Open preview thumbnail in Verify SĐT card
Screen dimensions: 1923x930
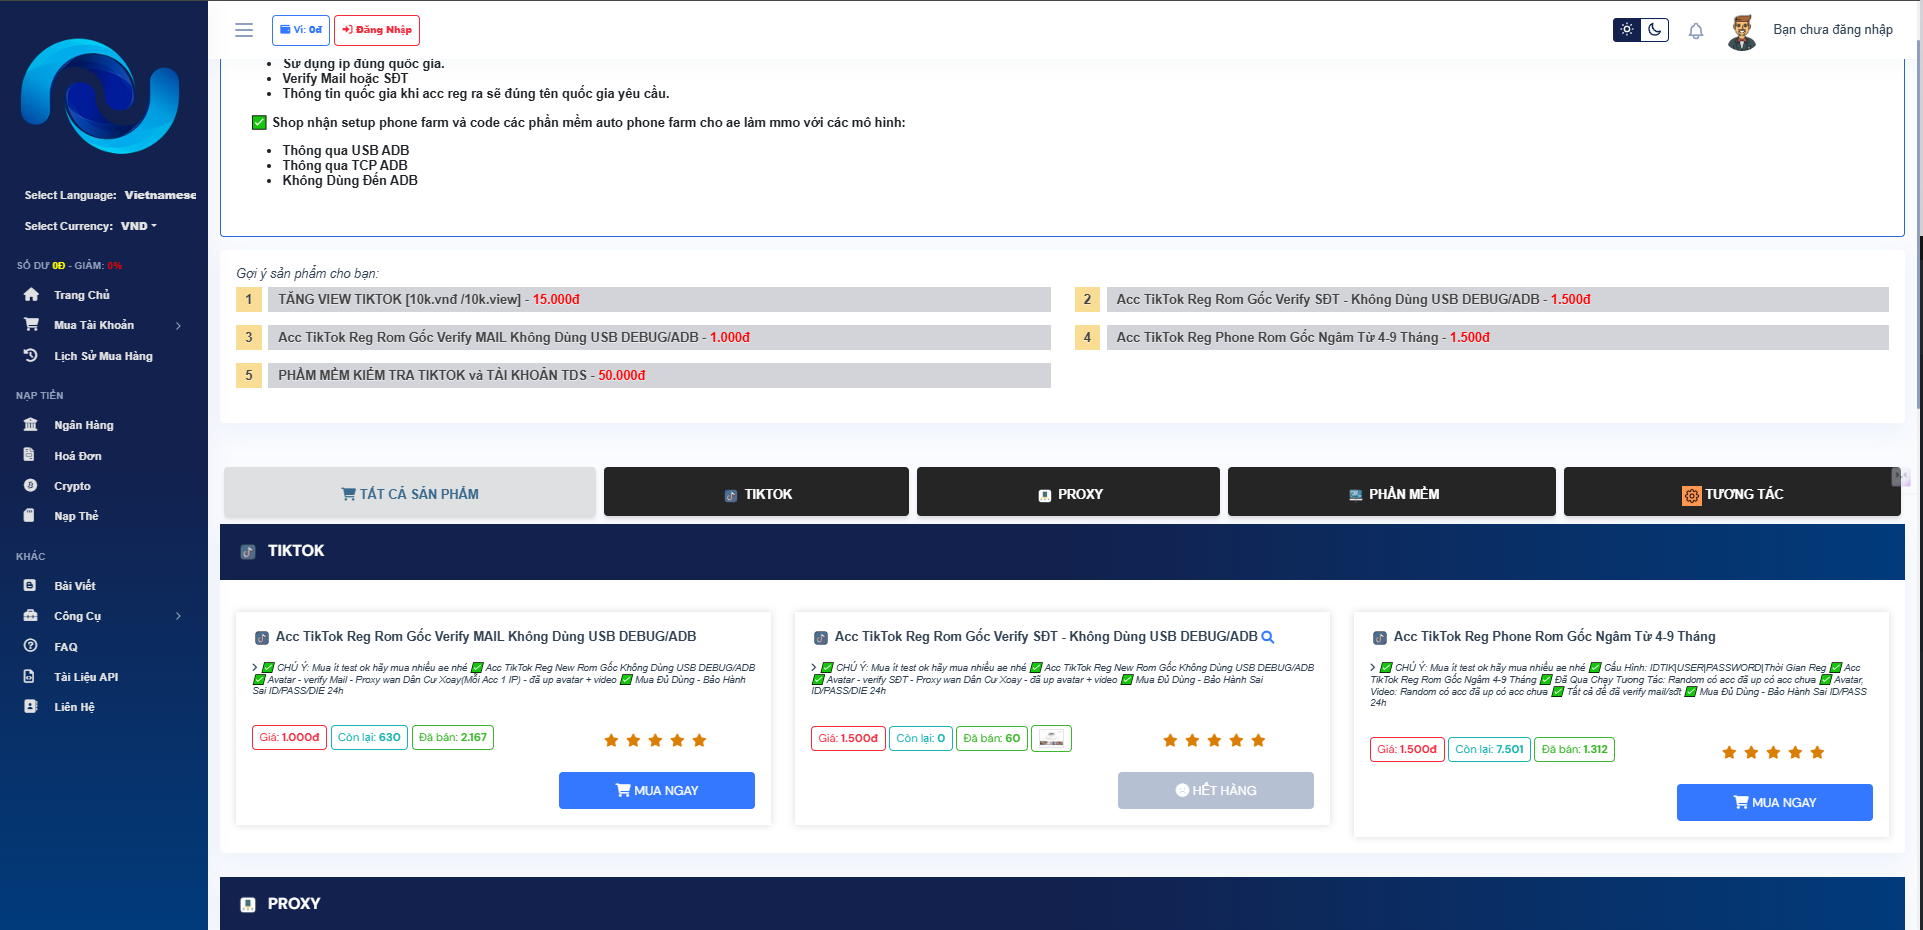pos(1051,738)
